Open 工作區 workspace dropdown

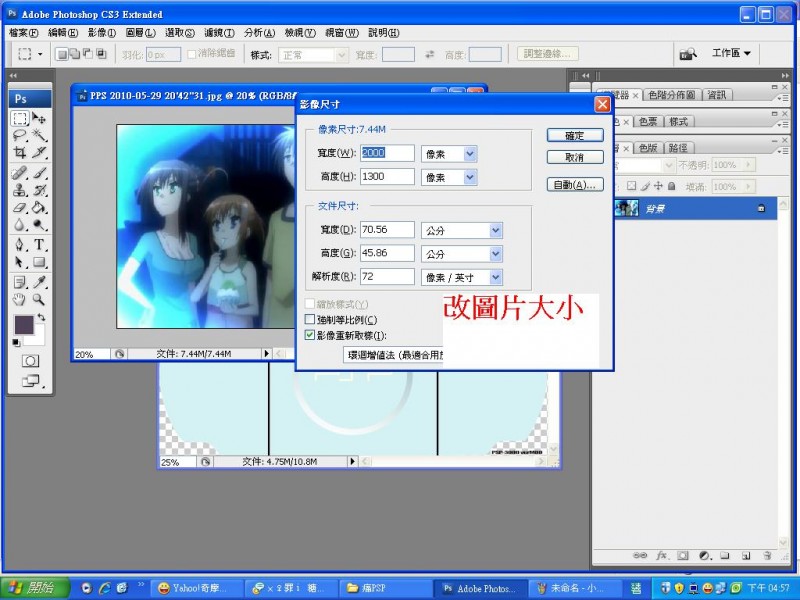(731, 53)
